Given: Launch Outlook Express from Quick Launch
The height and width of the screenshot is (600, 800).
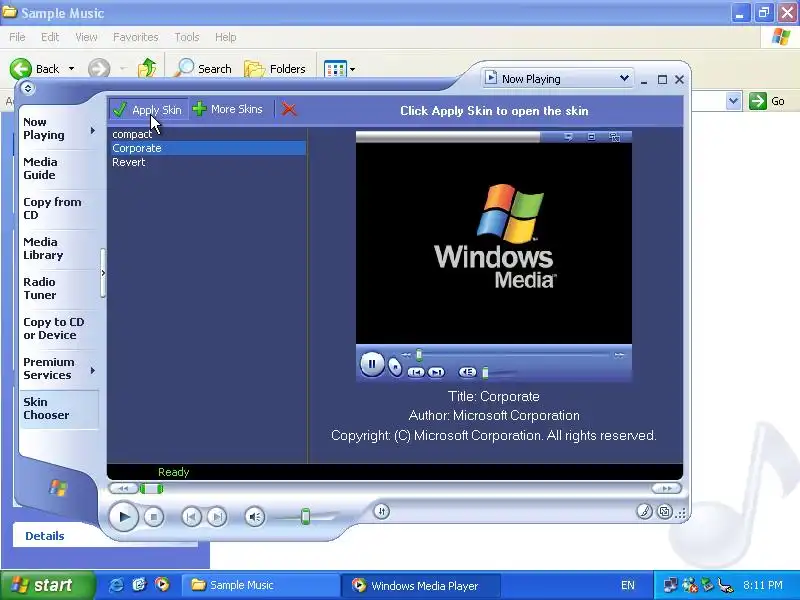Looking at the screenshot, I should point(139,585).
